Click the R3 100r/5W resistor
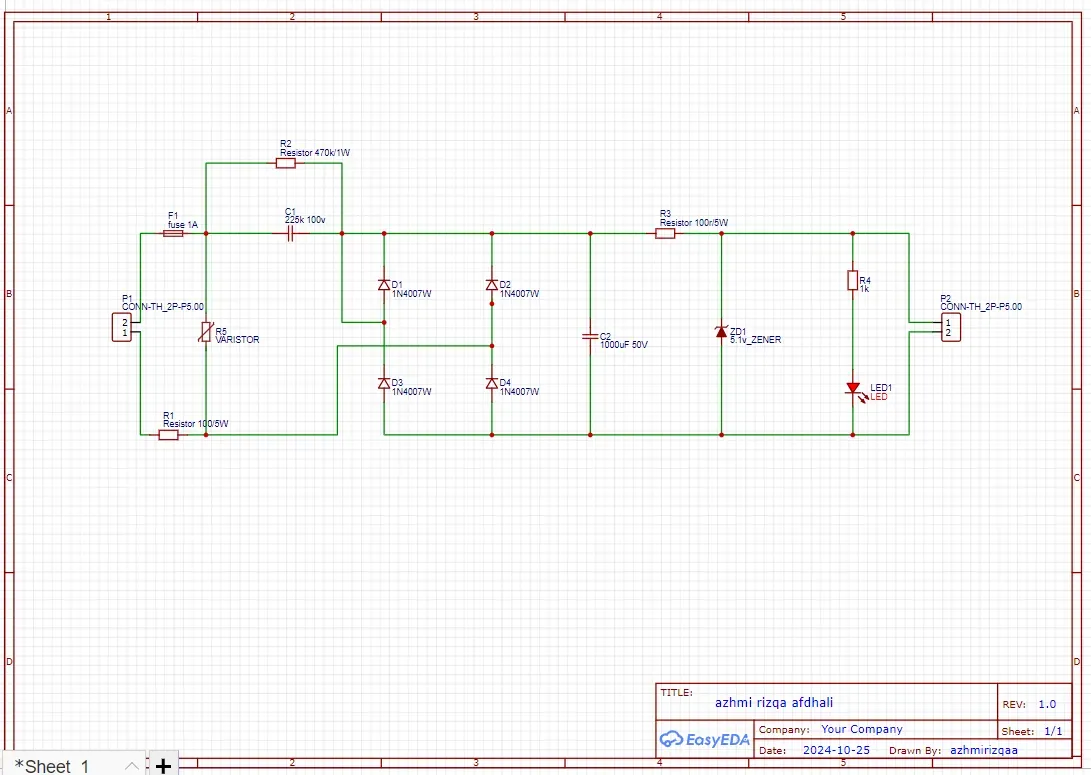This screenshot has height=775, width=1091. [x=665, y=234]
